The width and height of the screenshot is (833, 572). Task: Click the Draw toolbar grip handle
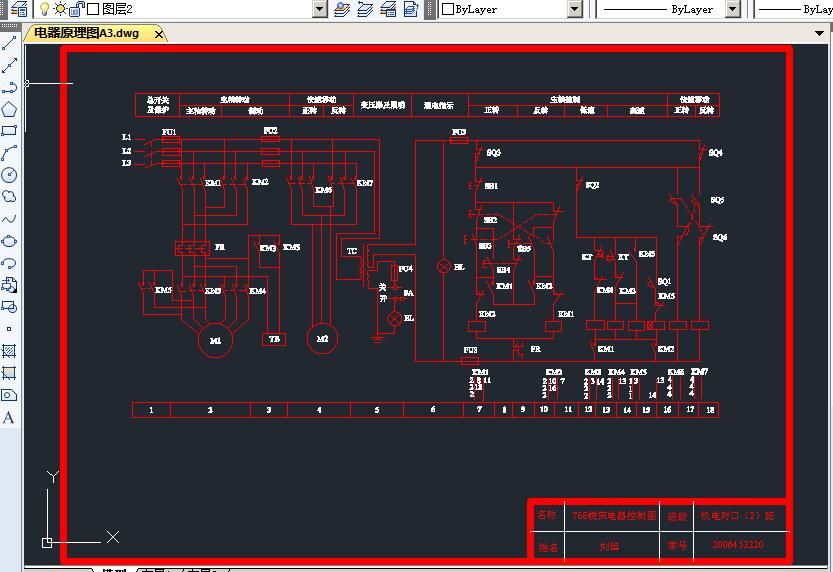pos(10,25)
